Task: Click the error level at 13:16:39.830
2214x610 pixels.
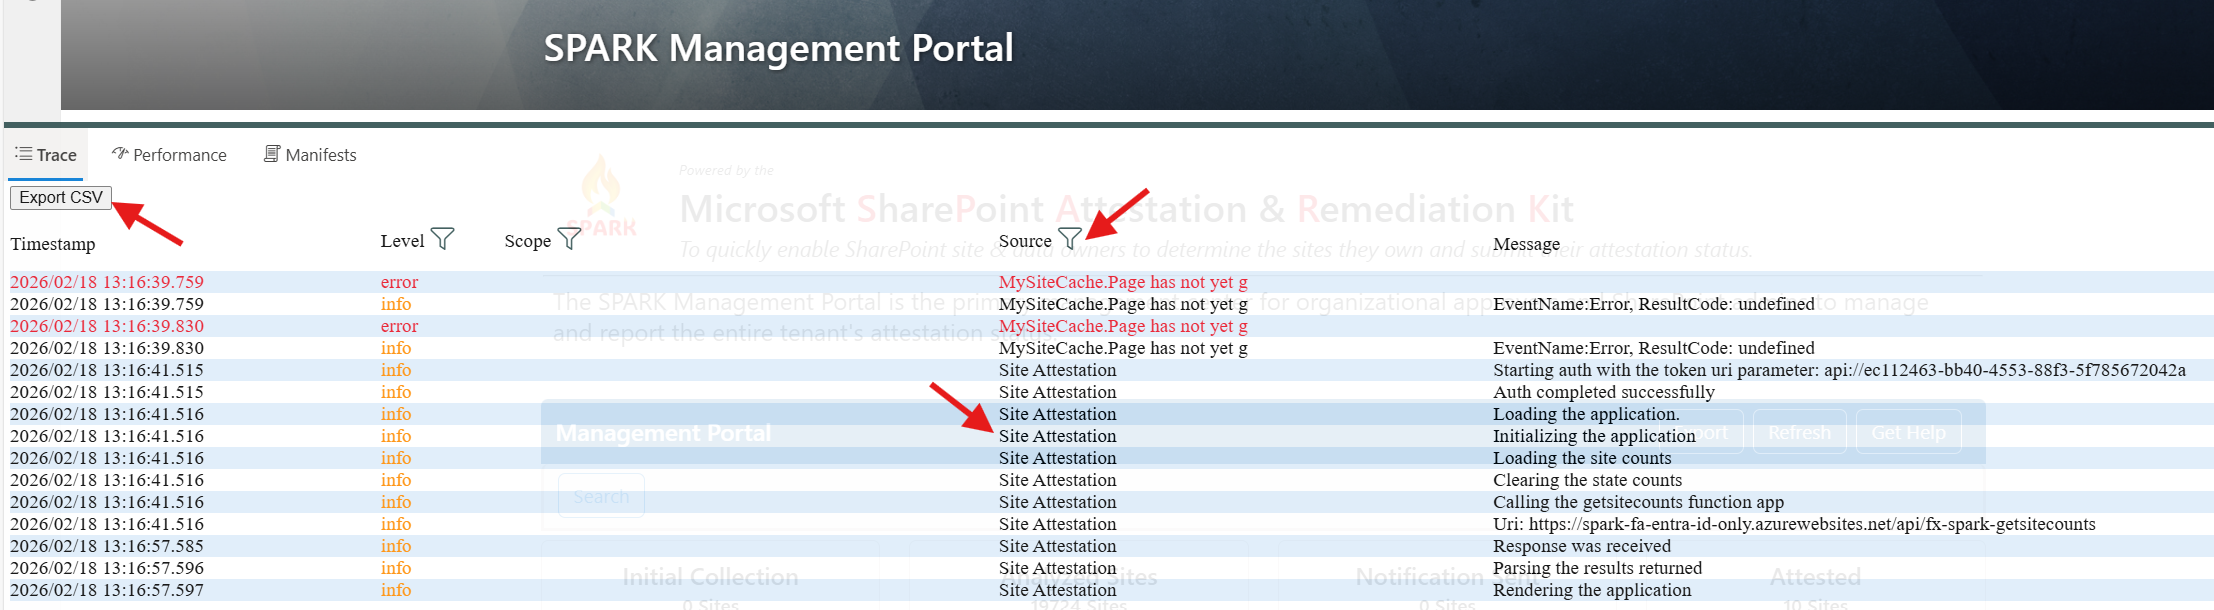Action: coord(399,326)
